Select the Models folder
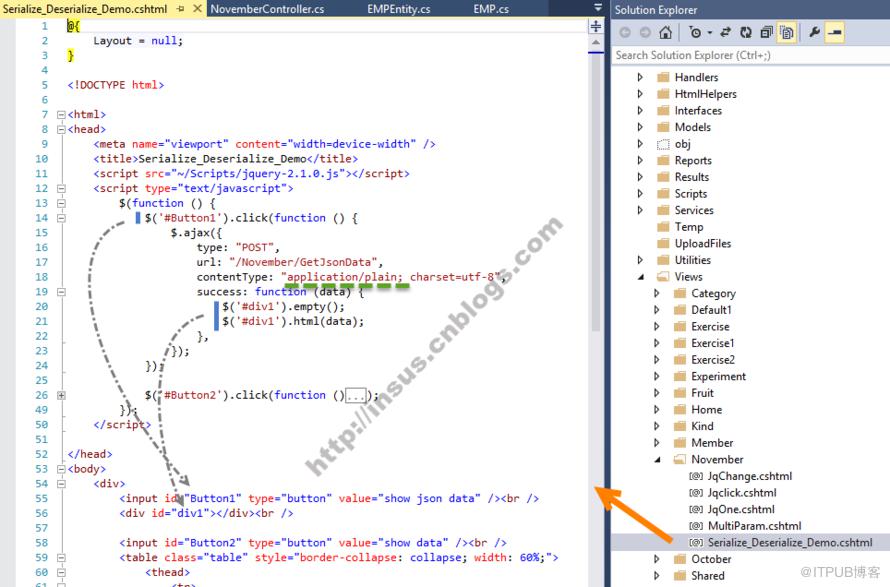Viewport: 890px width, 587px height. 692,127
